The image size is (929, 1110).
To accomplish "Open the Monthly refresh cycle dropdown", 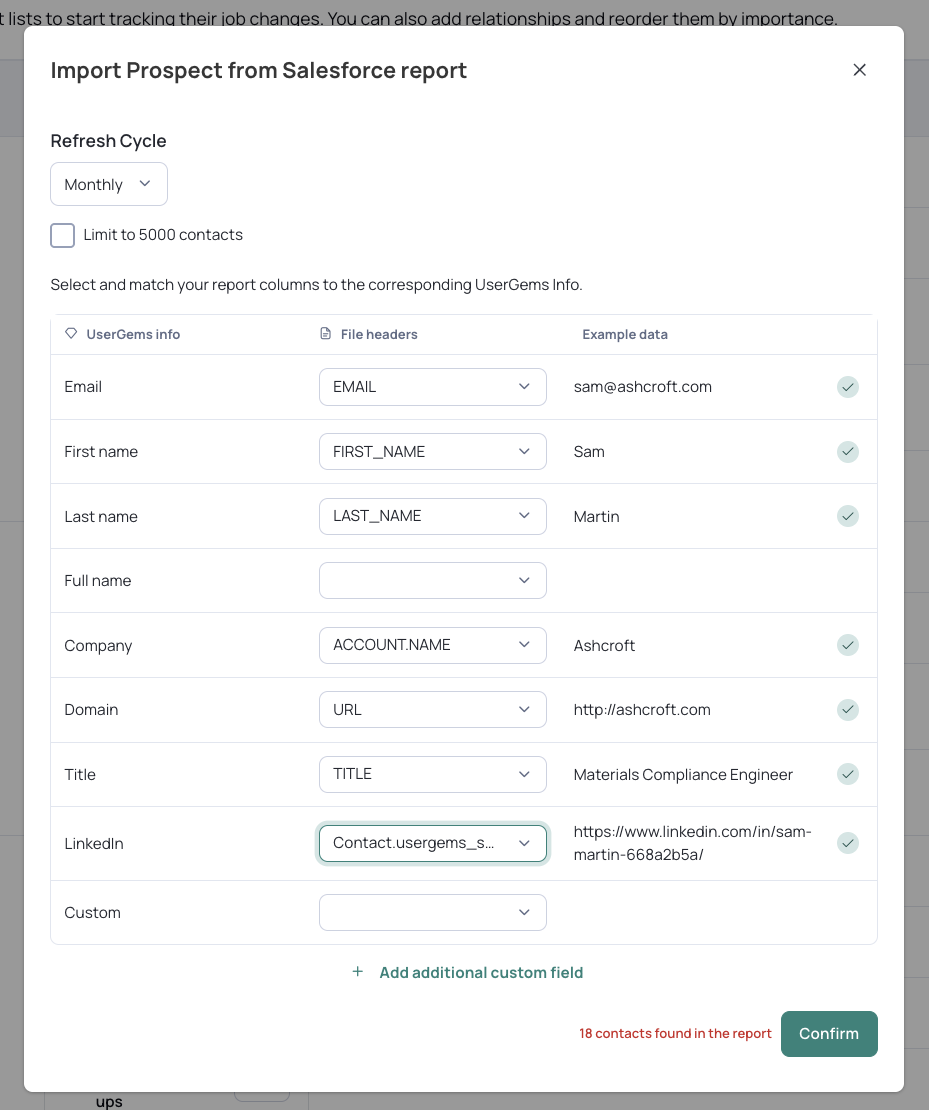I will pos(109,184).
